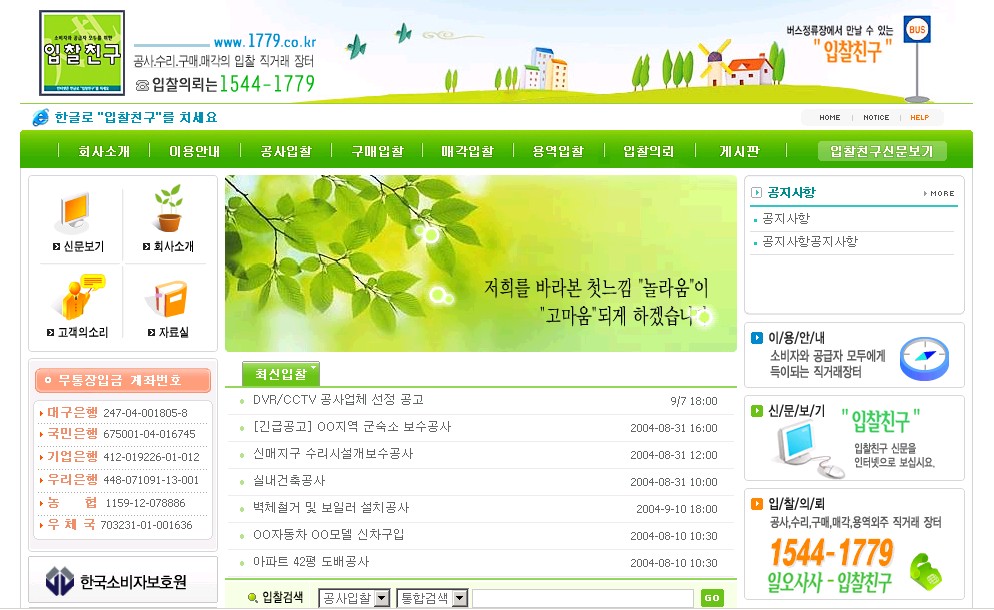Open the 회사소개 menu

(104, 151)
